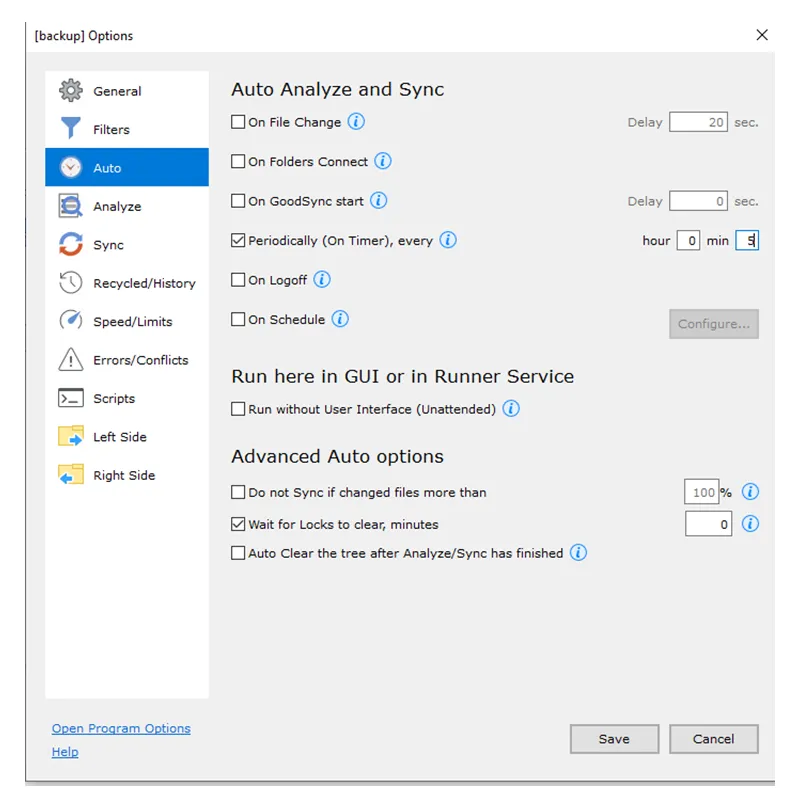This screenshot has height=807, width=801.
Task: Show info for On GoodSync start
Action: [x=378, y=200]
